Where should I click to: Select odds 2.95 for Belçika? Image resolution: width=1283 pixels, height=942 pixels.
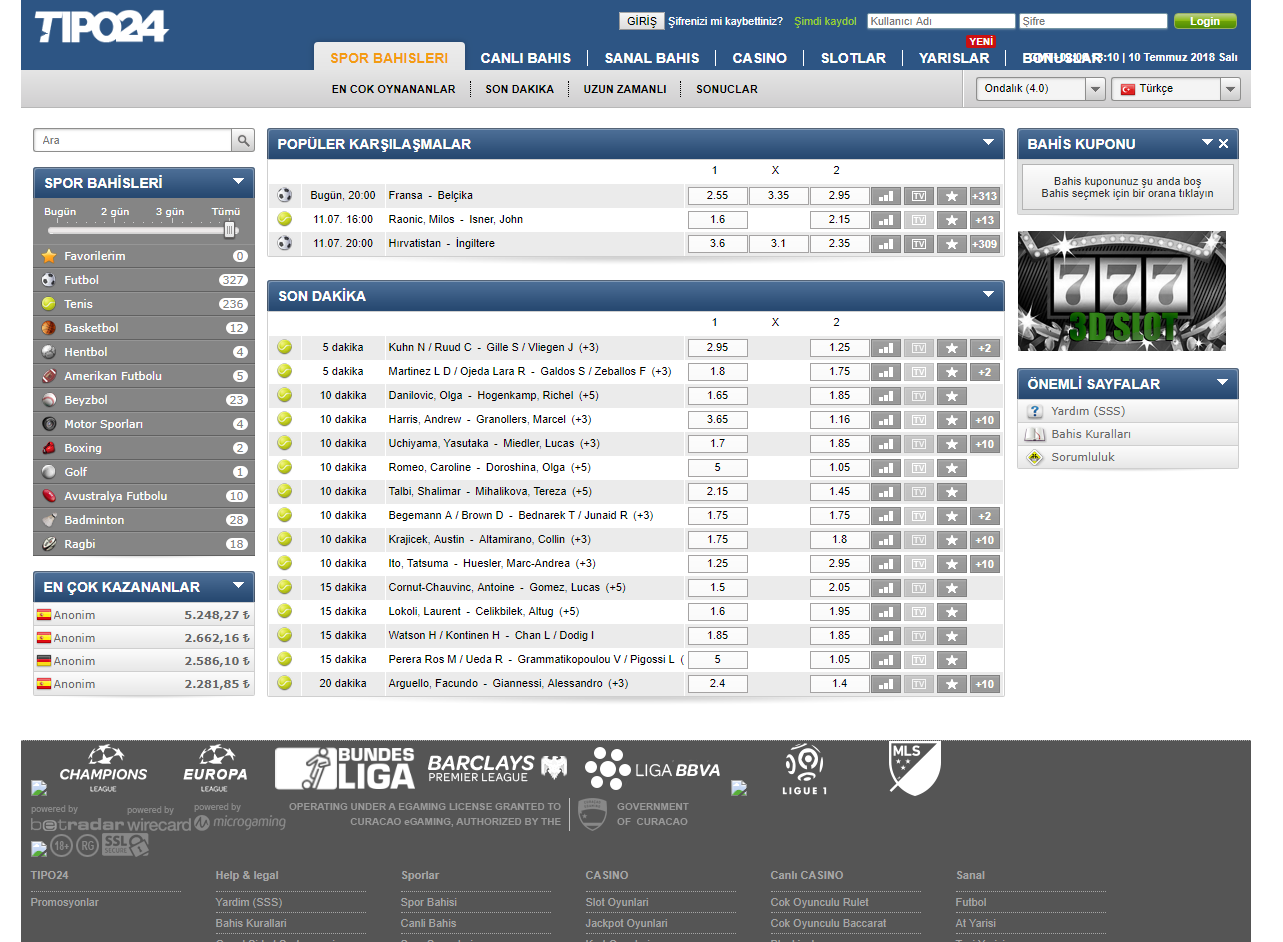tap(840, 196)
